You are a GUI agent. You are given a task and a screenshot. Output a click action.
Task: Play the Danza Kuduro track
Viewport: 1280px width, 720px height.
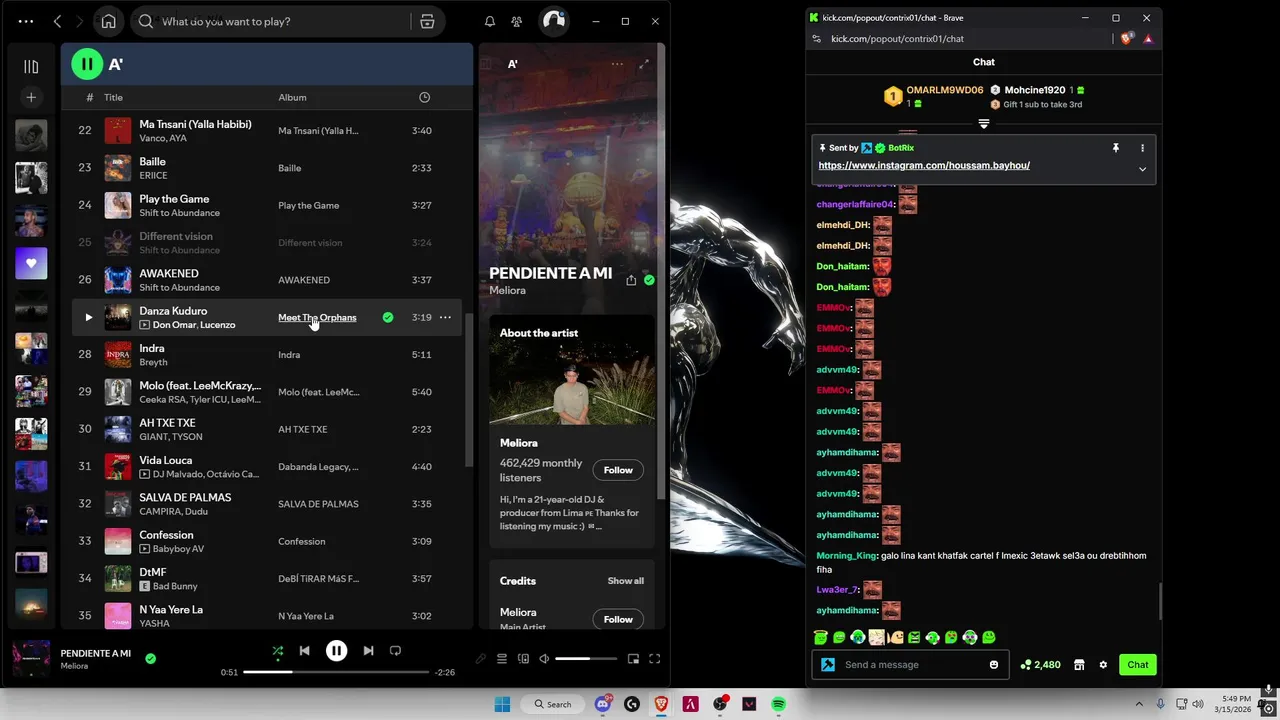point(88,318)
